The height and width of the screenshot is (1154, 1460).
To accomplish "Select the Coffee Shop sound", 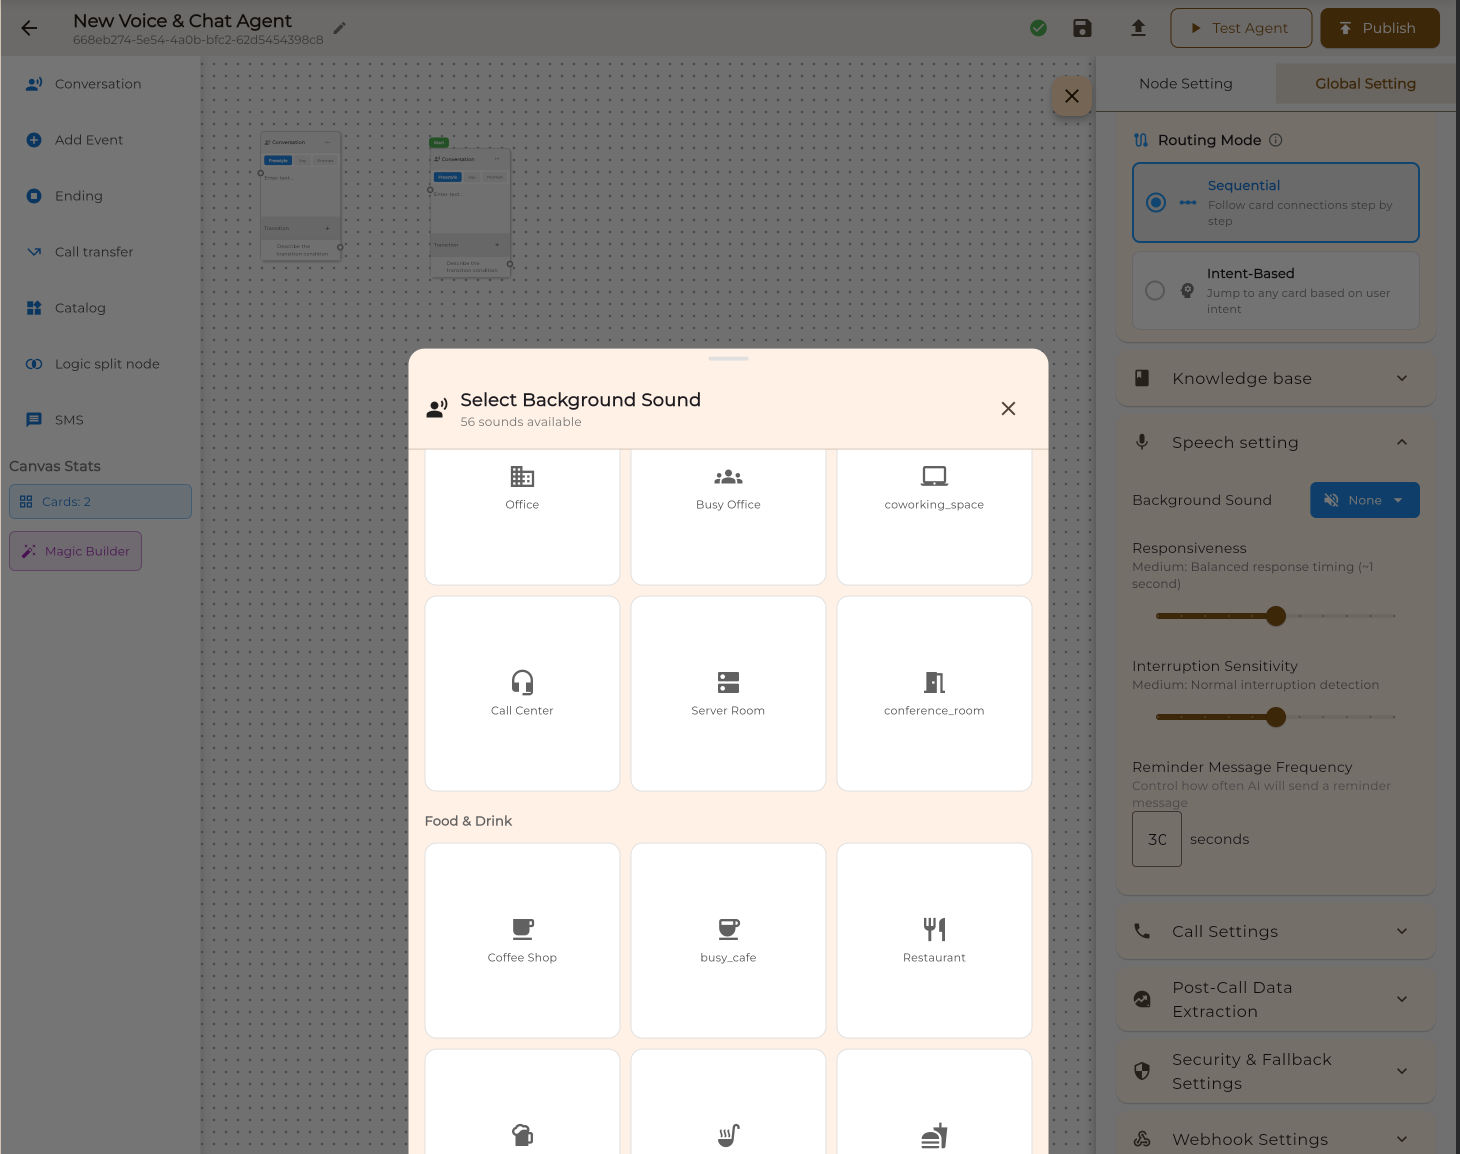I will 522,941.
